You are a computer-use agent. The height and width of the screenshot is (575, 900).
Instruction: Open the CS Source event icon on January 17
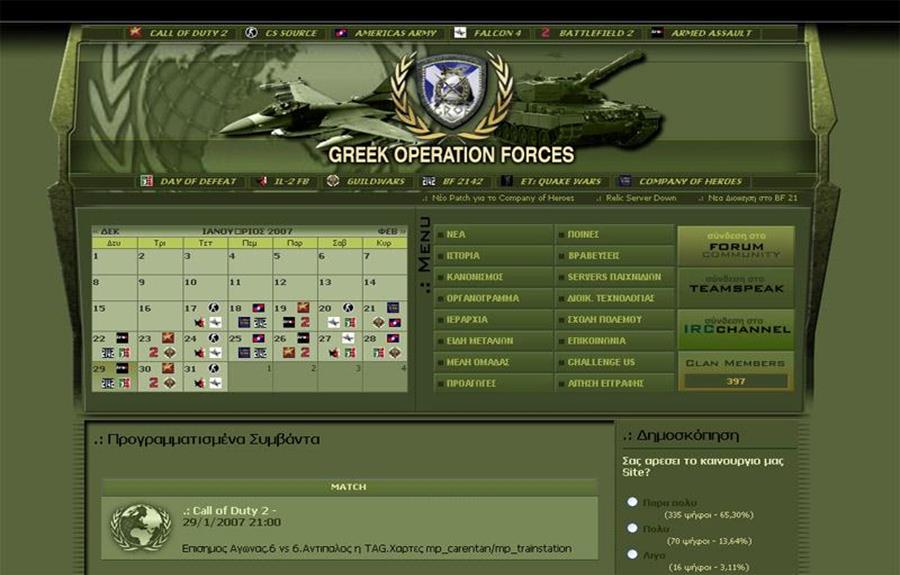(x=214, y=308)
